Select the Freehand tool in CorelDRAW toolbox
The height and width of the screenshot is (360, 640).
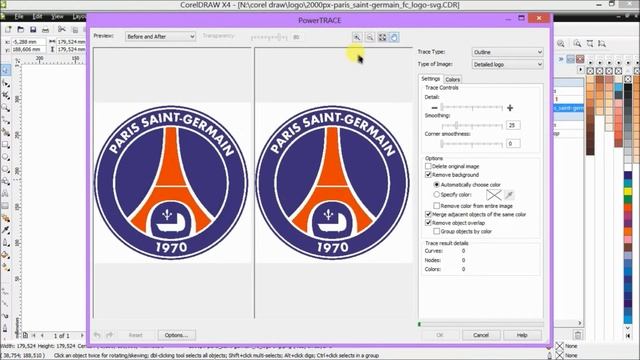coord(6,120)
